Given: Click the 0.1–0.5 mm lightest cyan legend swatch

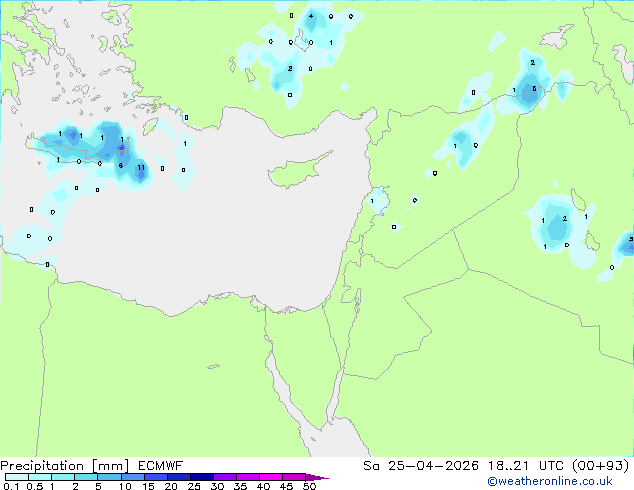Looking at the screenshot, I should click(17, 477).
